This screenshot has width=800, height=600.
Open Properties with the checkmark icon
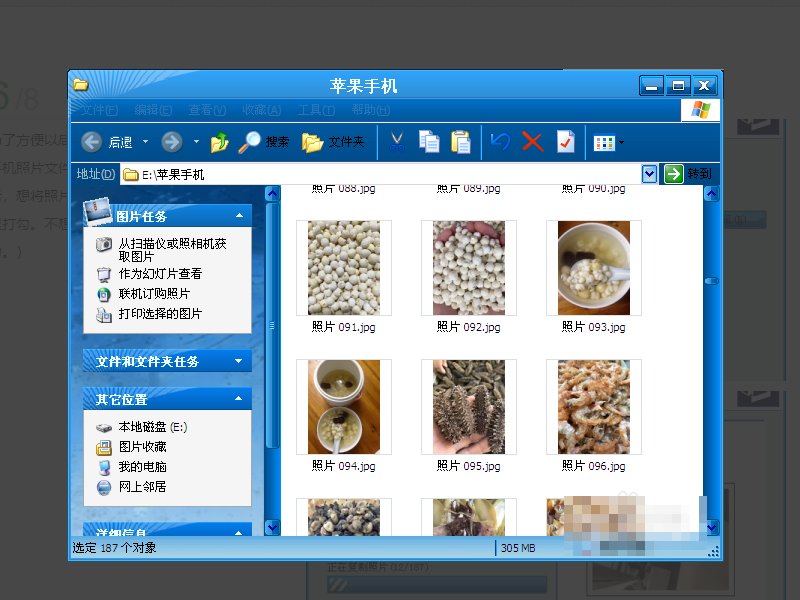click(565, 142)
